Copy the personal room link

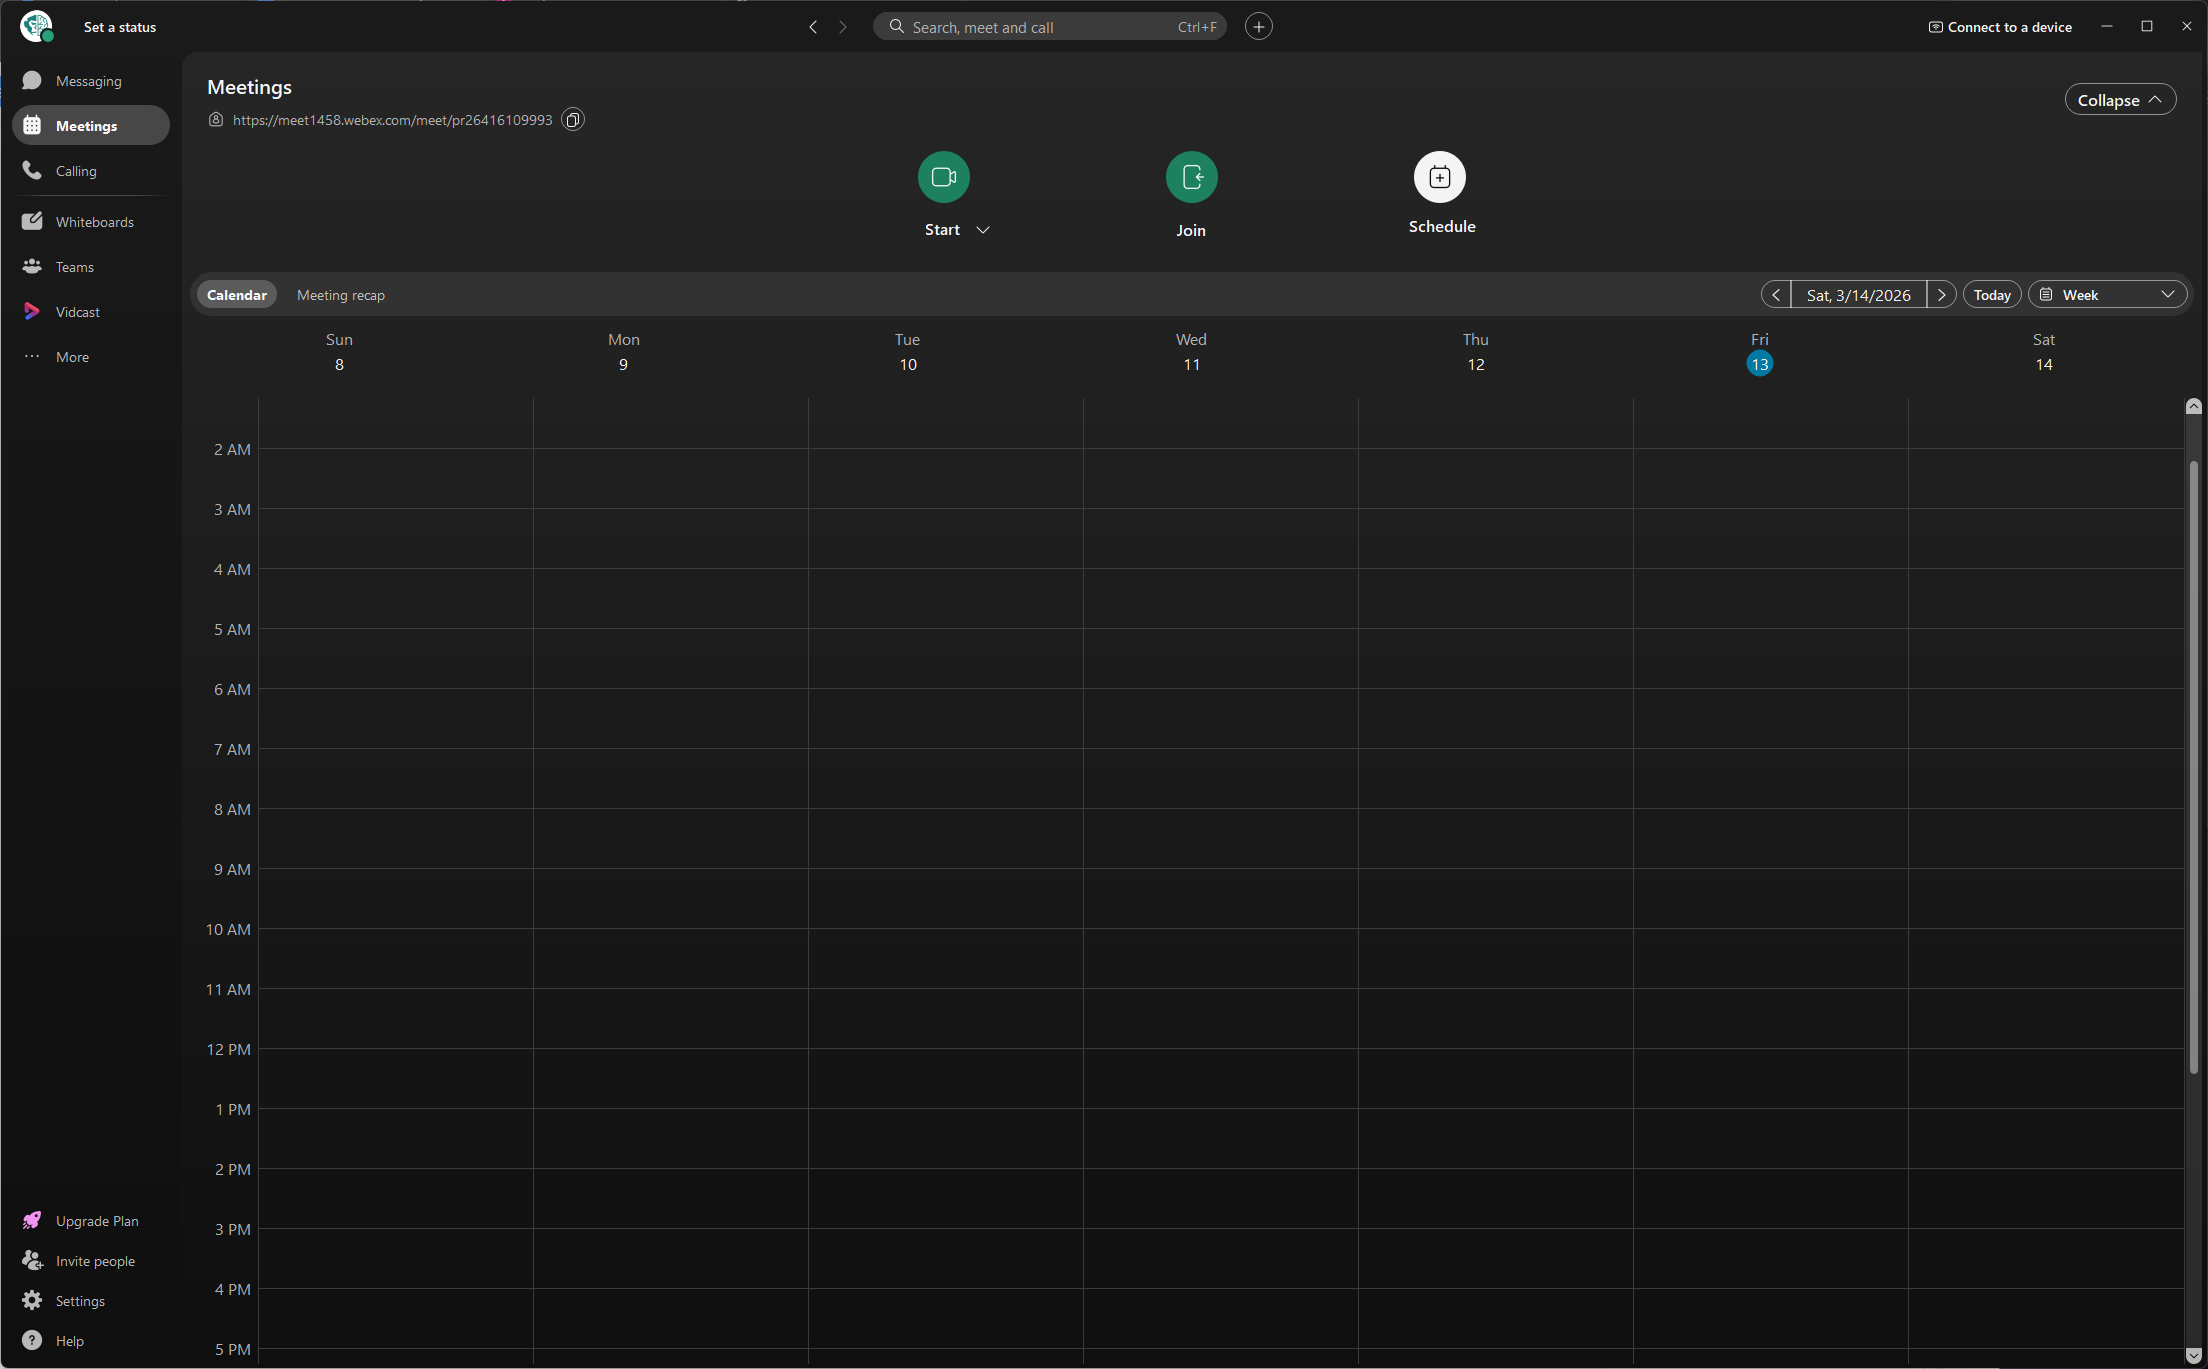click(573, 120)
